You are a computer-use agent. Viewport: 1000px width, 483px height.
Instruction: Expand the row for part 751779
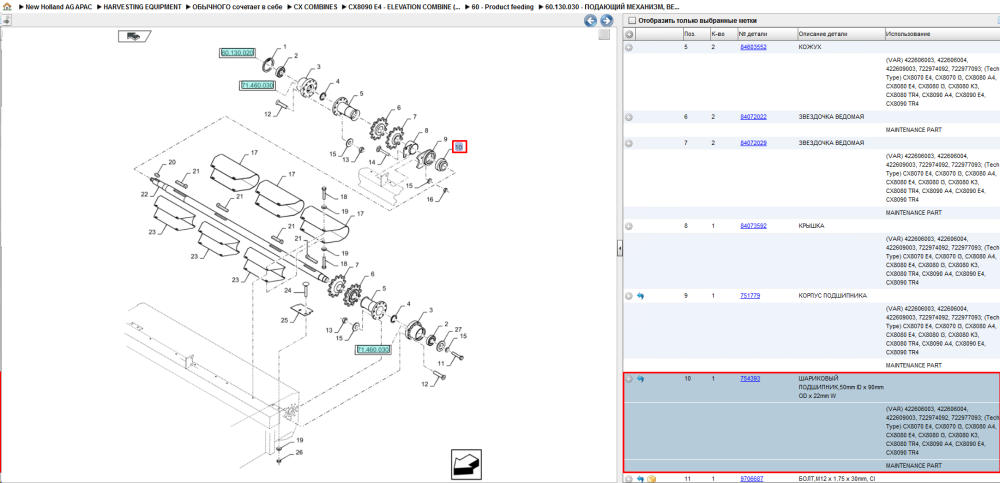629,296
